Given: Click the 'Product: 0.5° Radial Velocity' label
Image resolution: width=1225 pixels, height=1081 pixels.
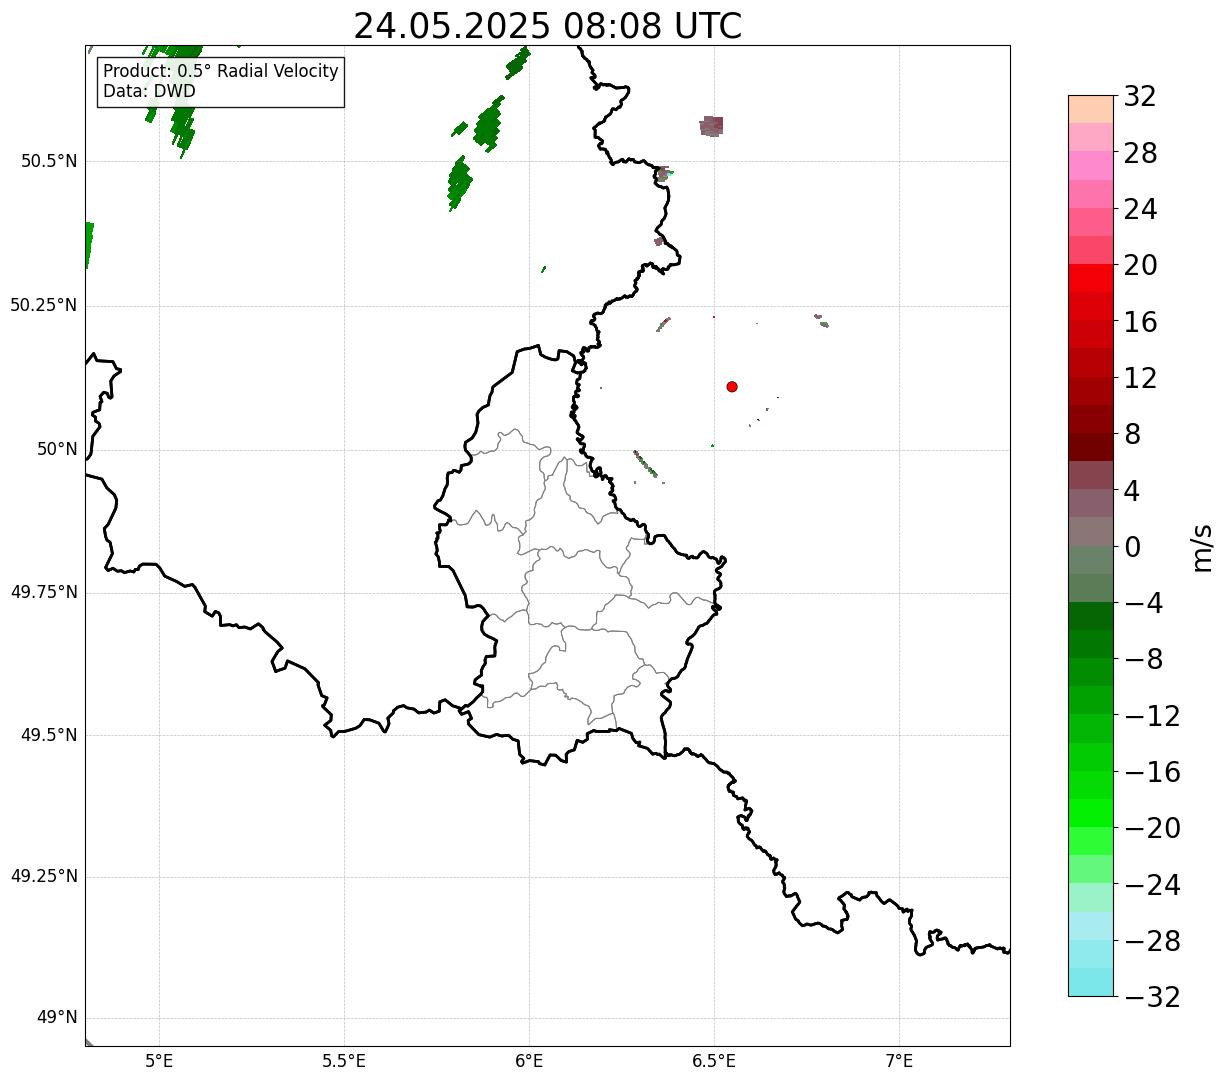Looking at the screenshot, I should tap(221, 72).
